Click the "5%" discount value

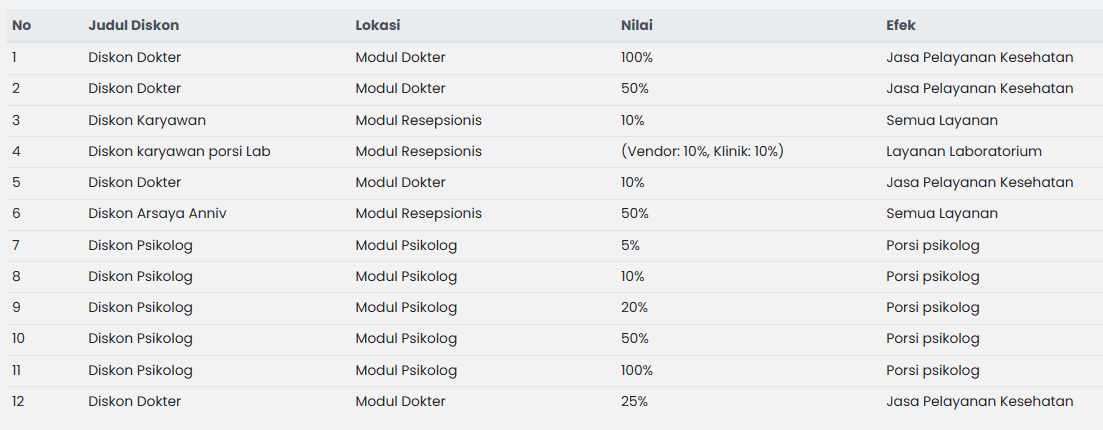[x=630, y=245]
